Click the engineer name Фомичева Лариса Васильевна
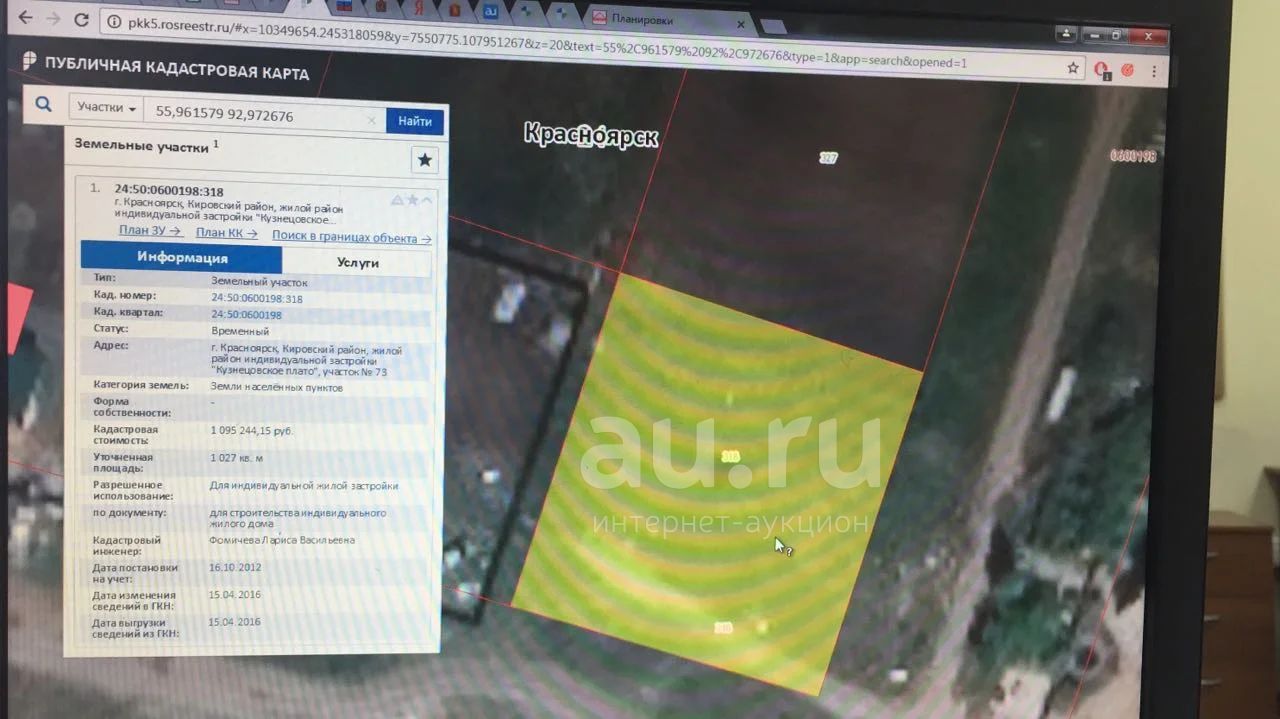Image resolution: width=1280 pixels, height=719 pixels. pyautogui.click(x=282, y=541)
